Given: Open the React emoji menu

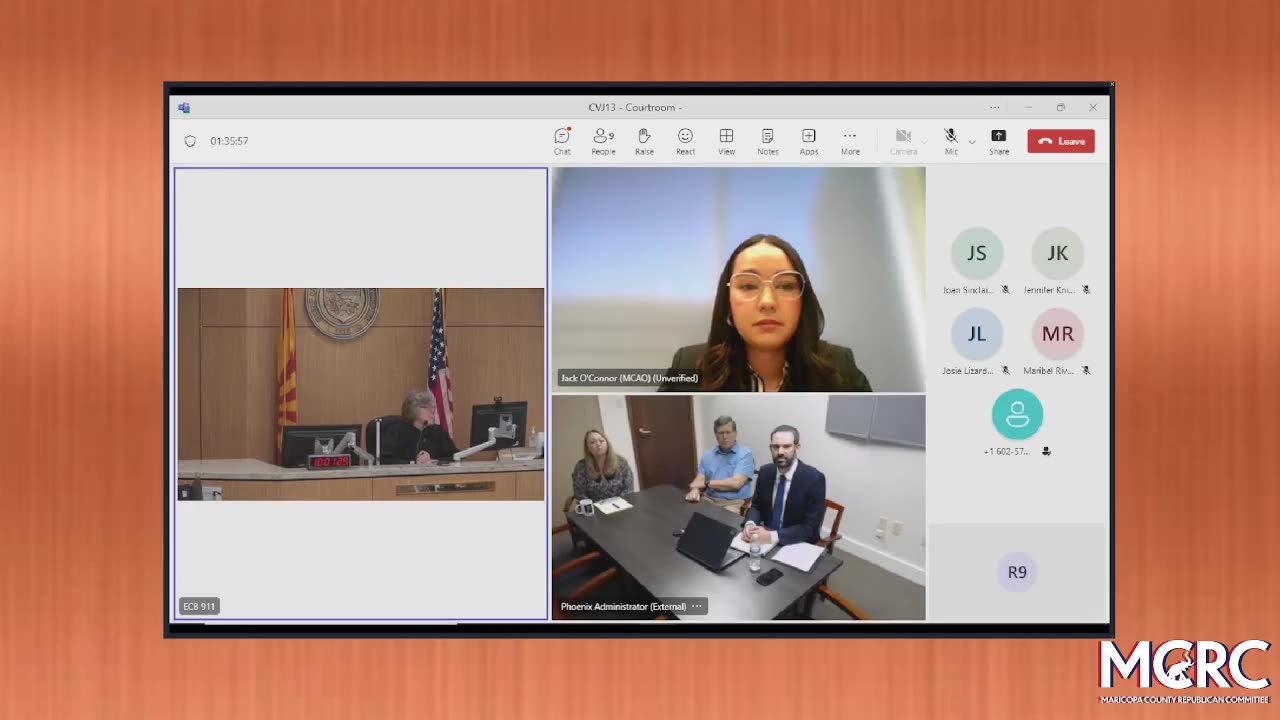Looking at the screenshot, I should point(685,141).
